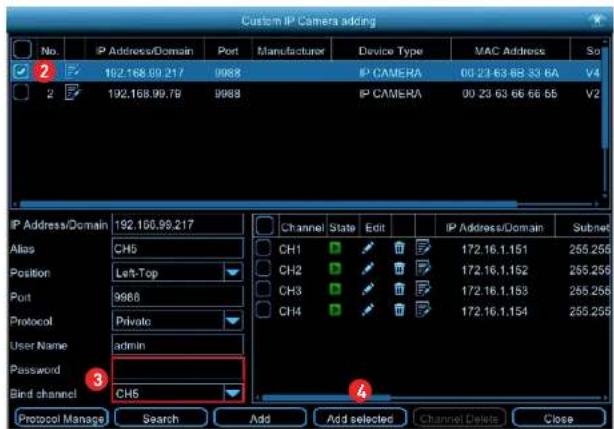Viewport: 614px width, 429px height.
Task: Click the Add selected button
Action: [360, 418]
